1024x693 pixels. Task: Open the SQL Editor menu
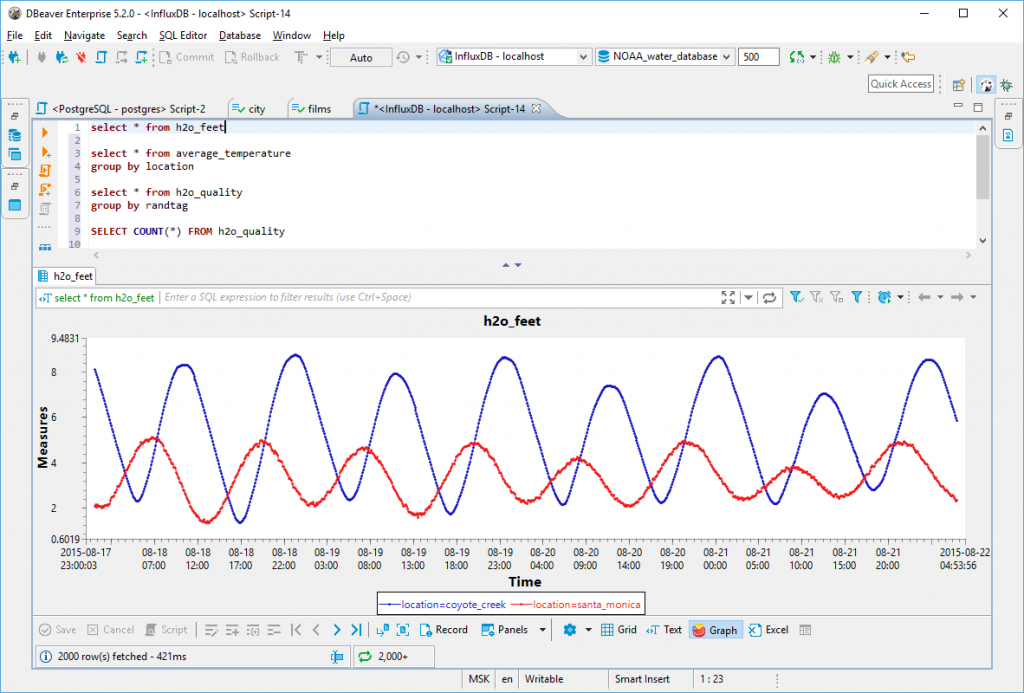click(x=183, y=35)
